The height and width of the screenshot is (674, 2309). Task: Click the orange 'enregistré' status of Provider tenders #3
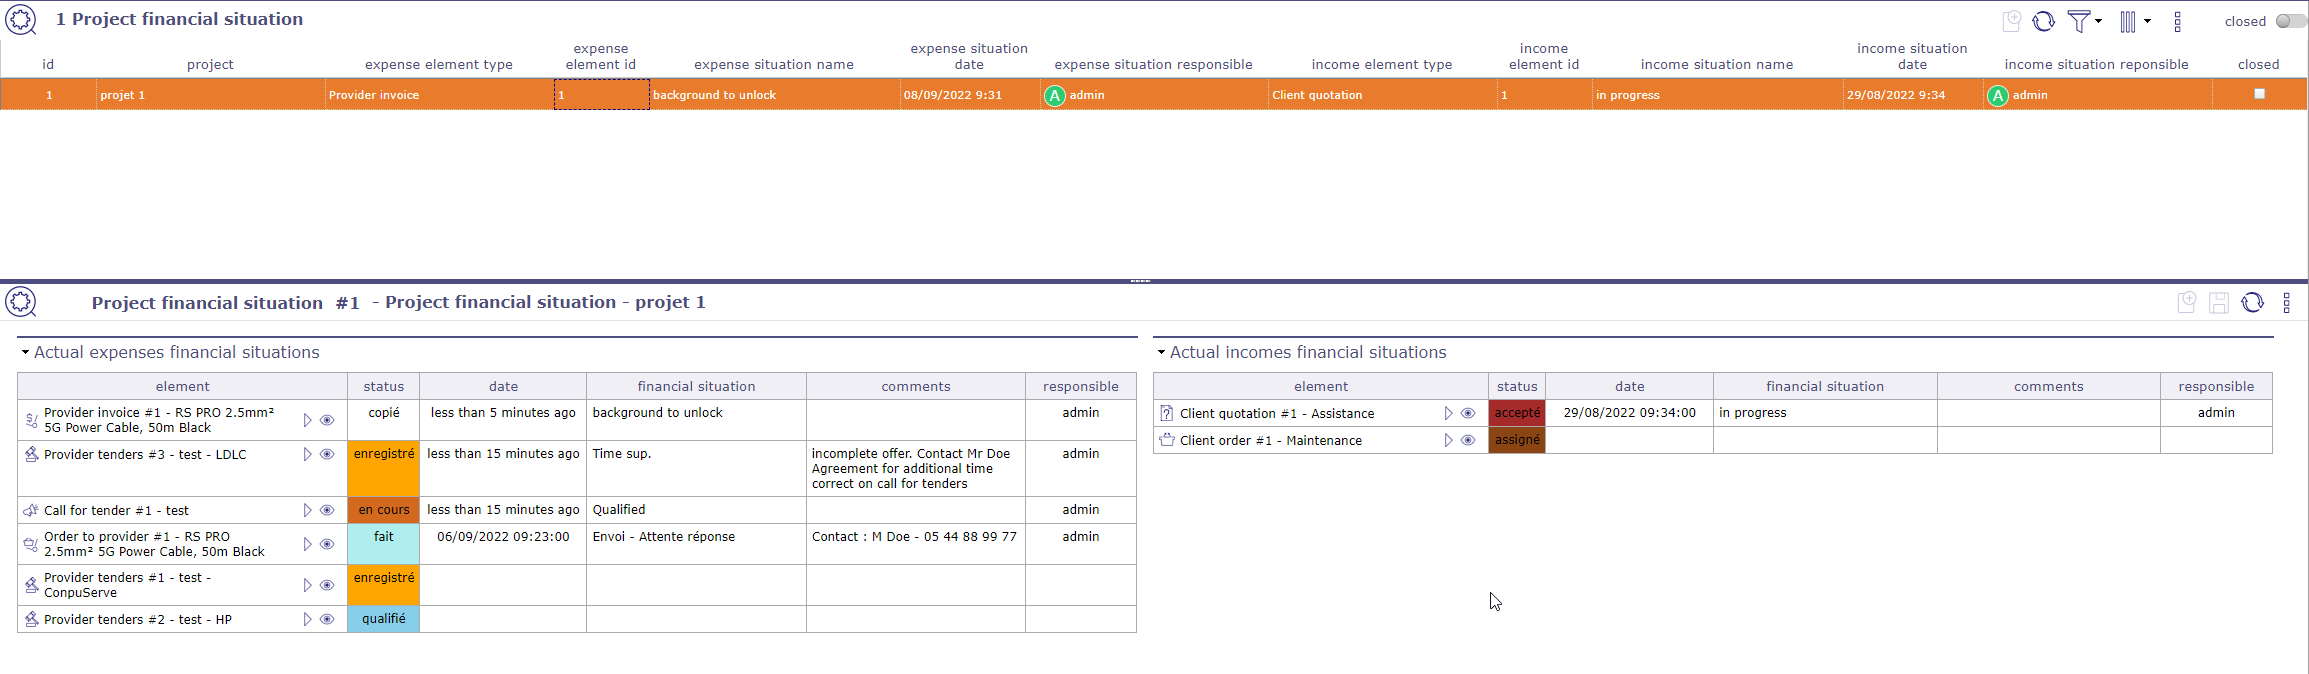pyautogui.click(x=384, y=468)
